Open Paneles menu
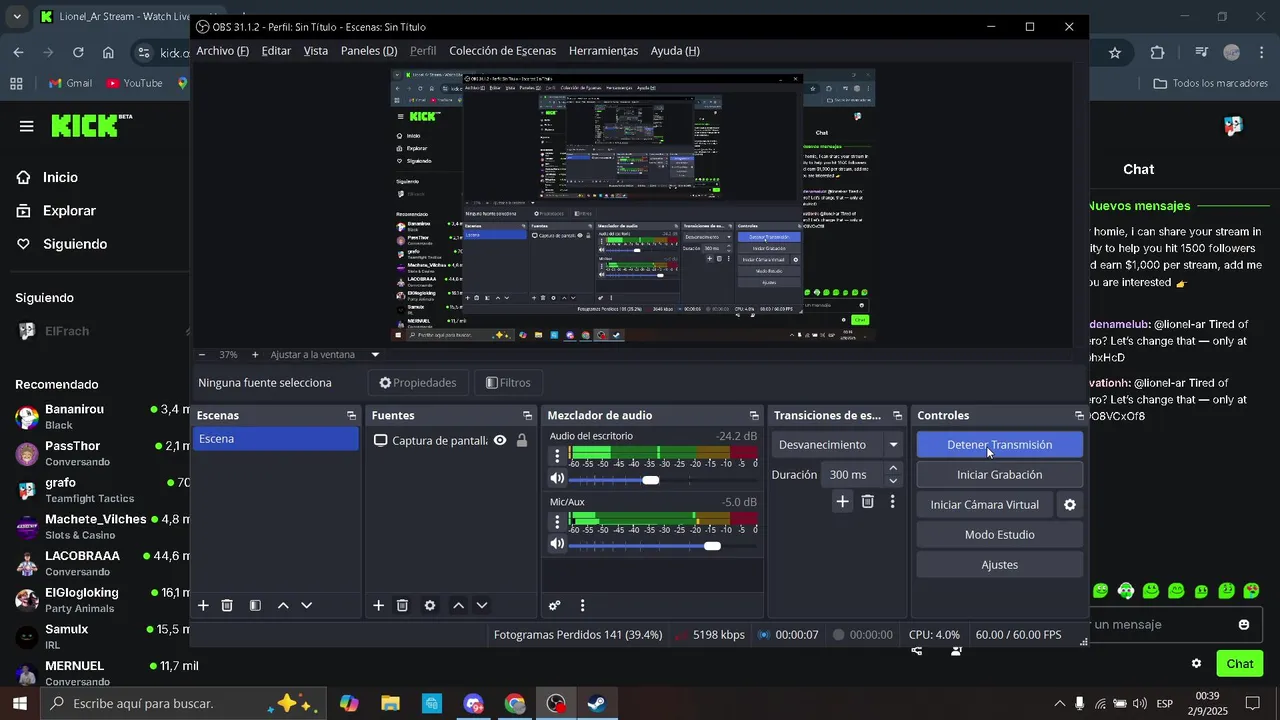The height and width of the screenshot is (720, 1280). tap(369, 51)
